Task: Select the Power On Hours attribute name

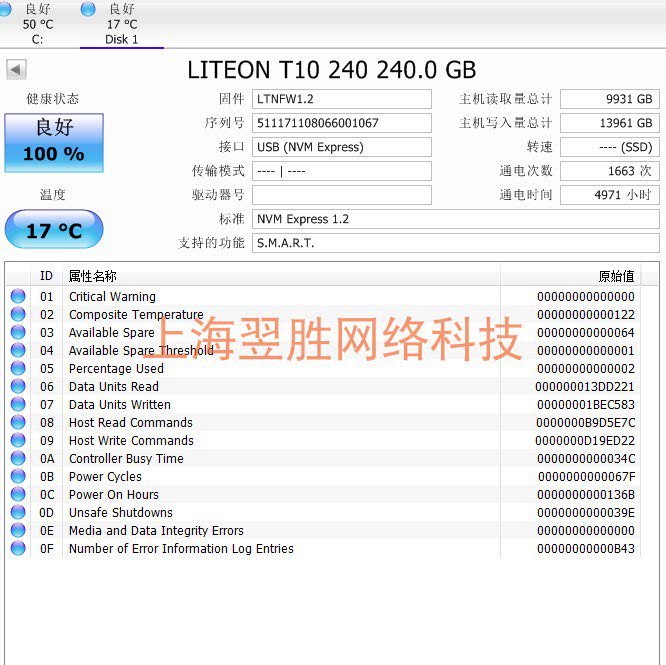Action: point(113,495)
